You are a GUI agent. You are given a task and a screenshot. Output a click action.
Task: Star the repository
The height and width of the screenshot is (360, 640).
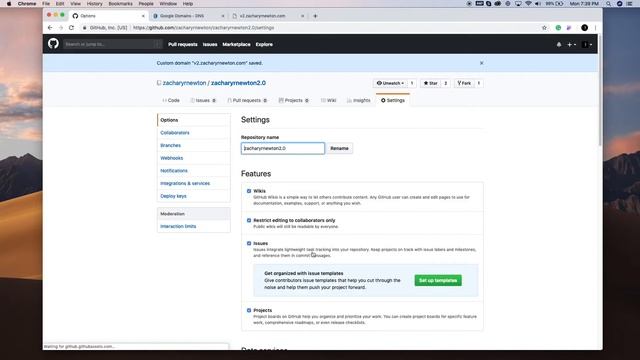pos(431,83)
